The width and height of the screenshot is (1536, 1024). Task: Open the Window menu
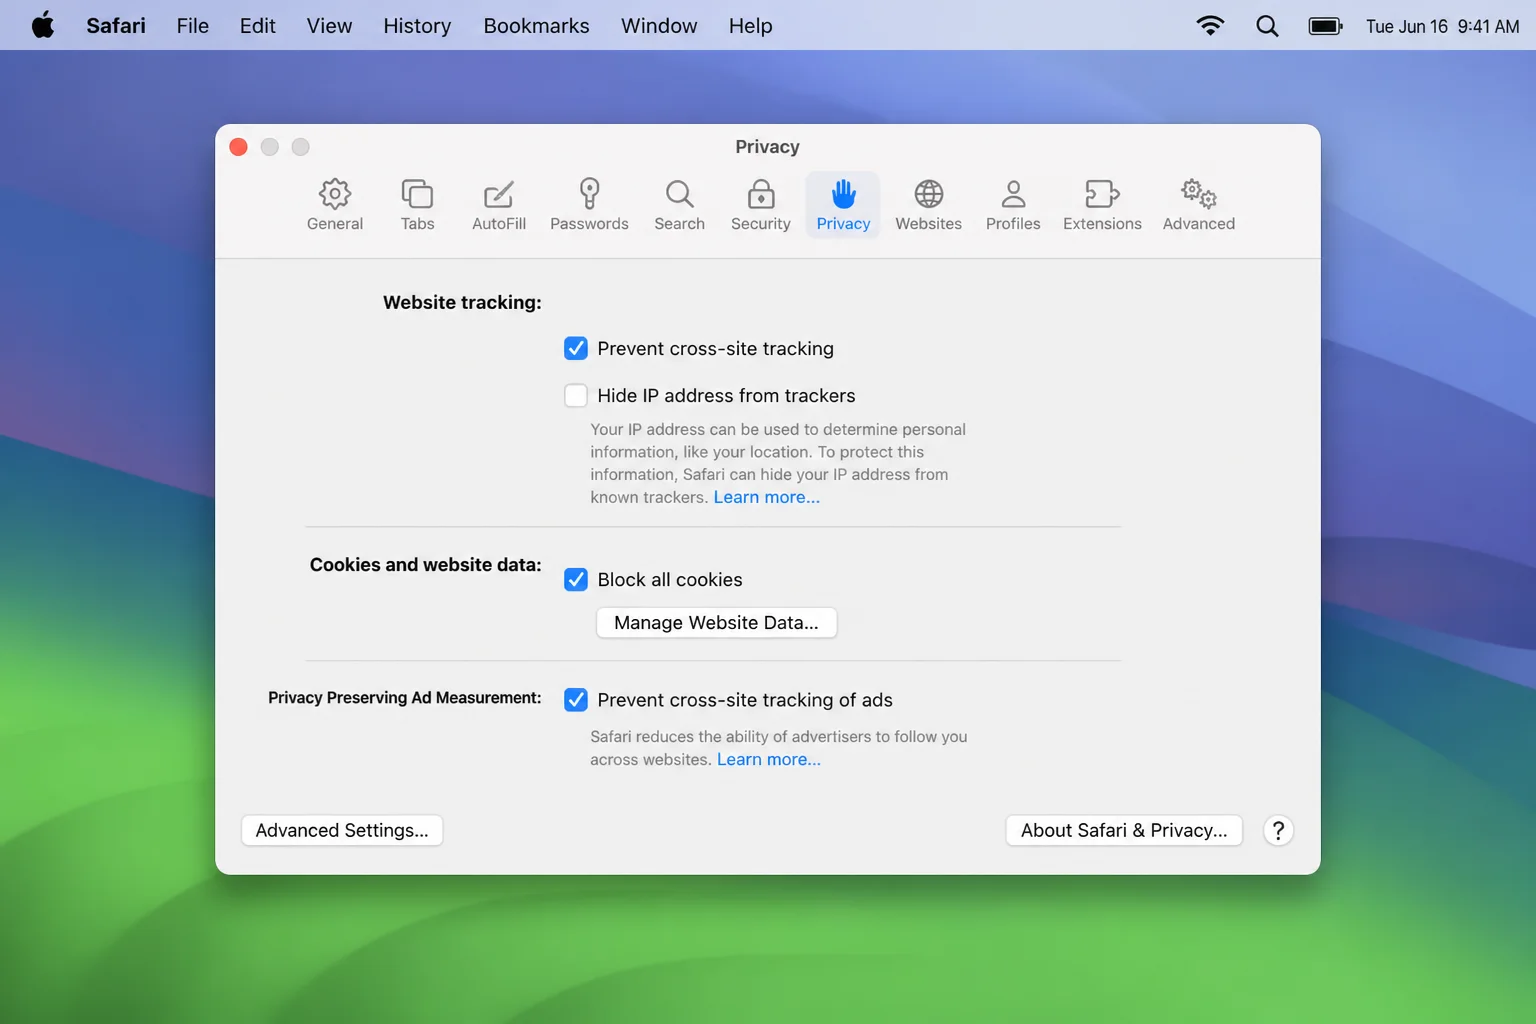pyautogui.click(x=659, y=26)
